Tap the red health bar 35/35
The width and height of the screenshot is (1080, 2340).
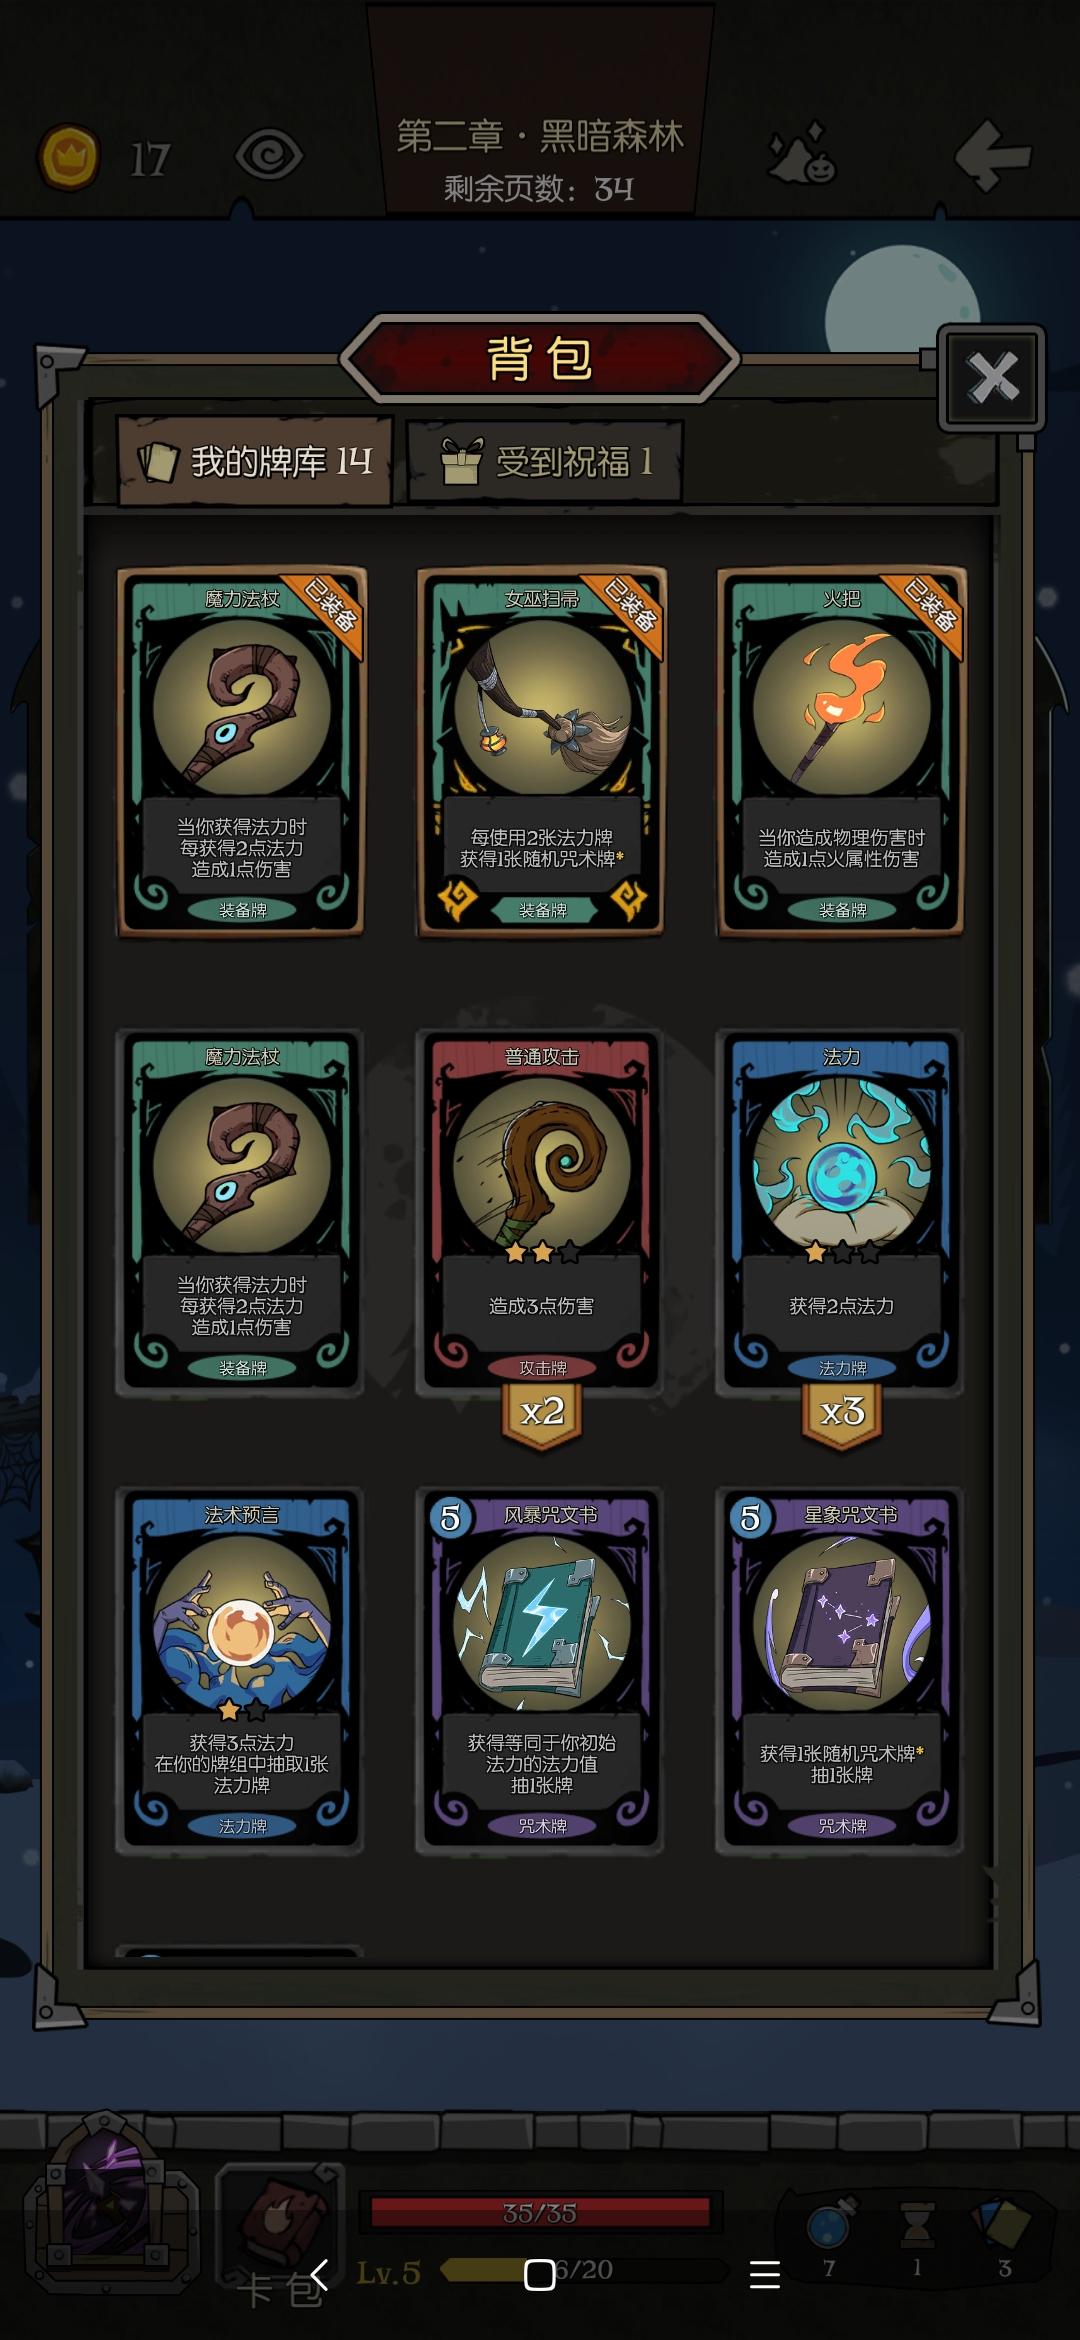point(540,2212)
